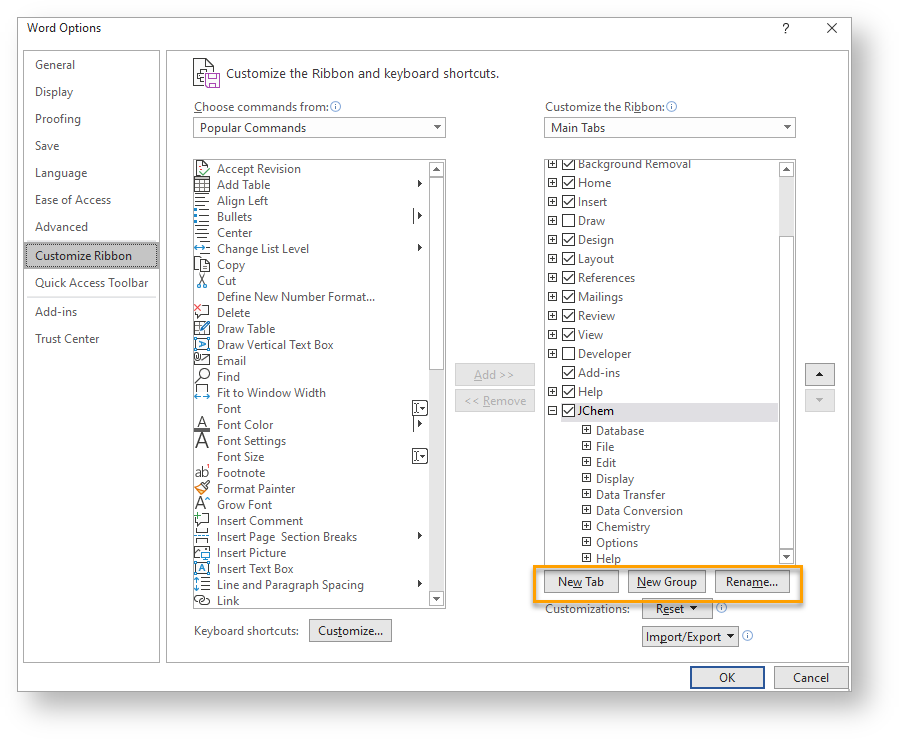
Task: Click the move-up arrow beside the tab list
Action: [819, 374]
